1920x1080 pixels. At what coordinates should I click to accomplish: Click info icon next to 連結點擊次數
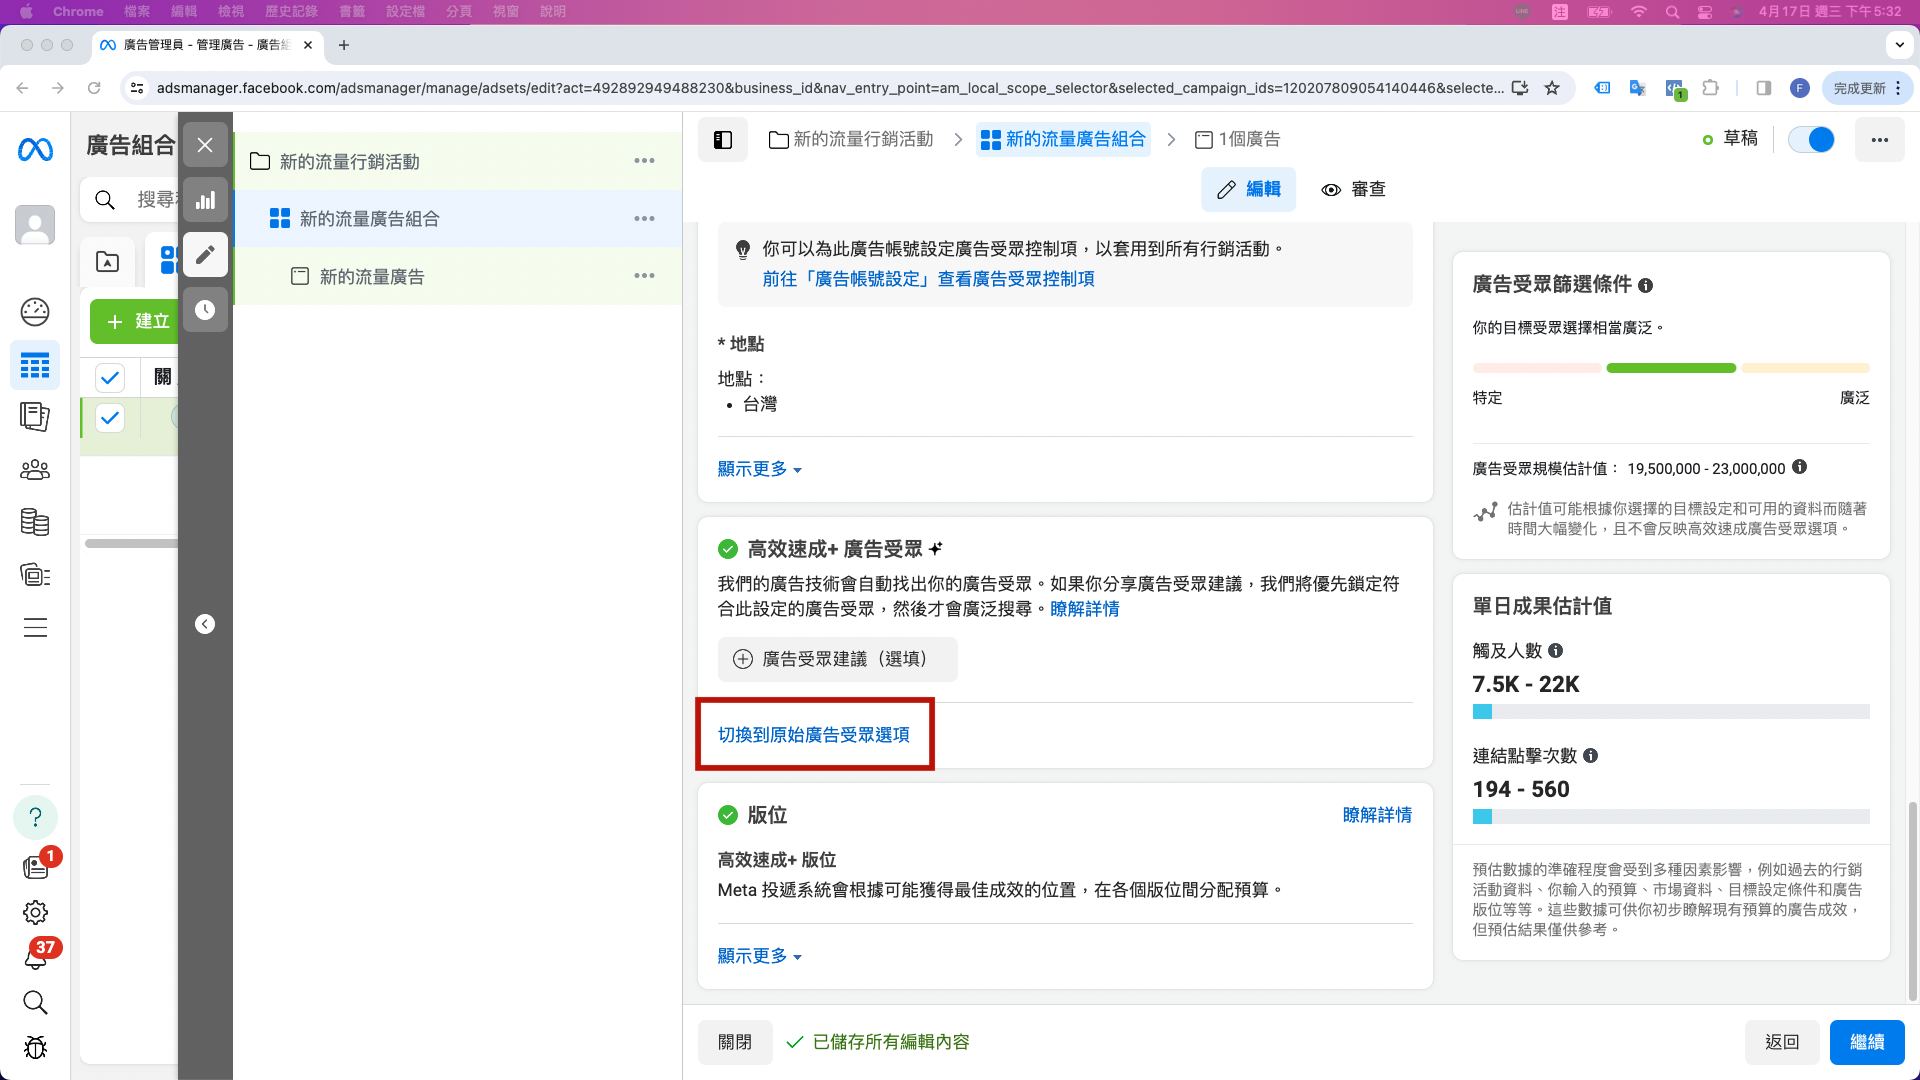1591,756
